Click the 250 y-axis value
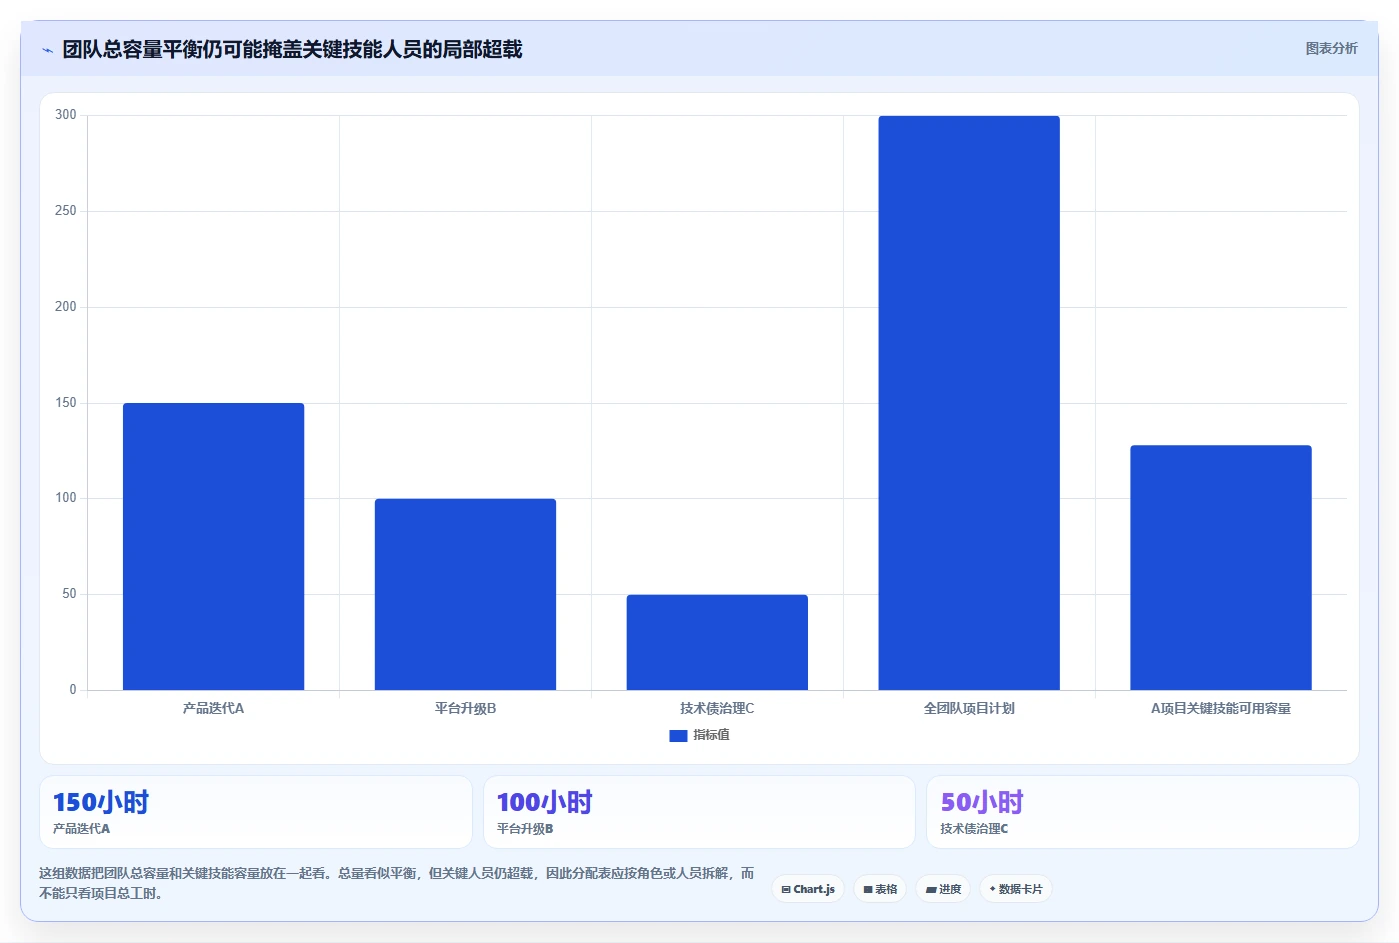This screenshot has height=943, width=1399. coord(65,211)
